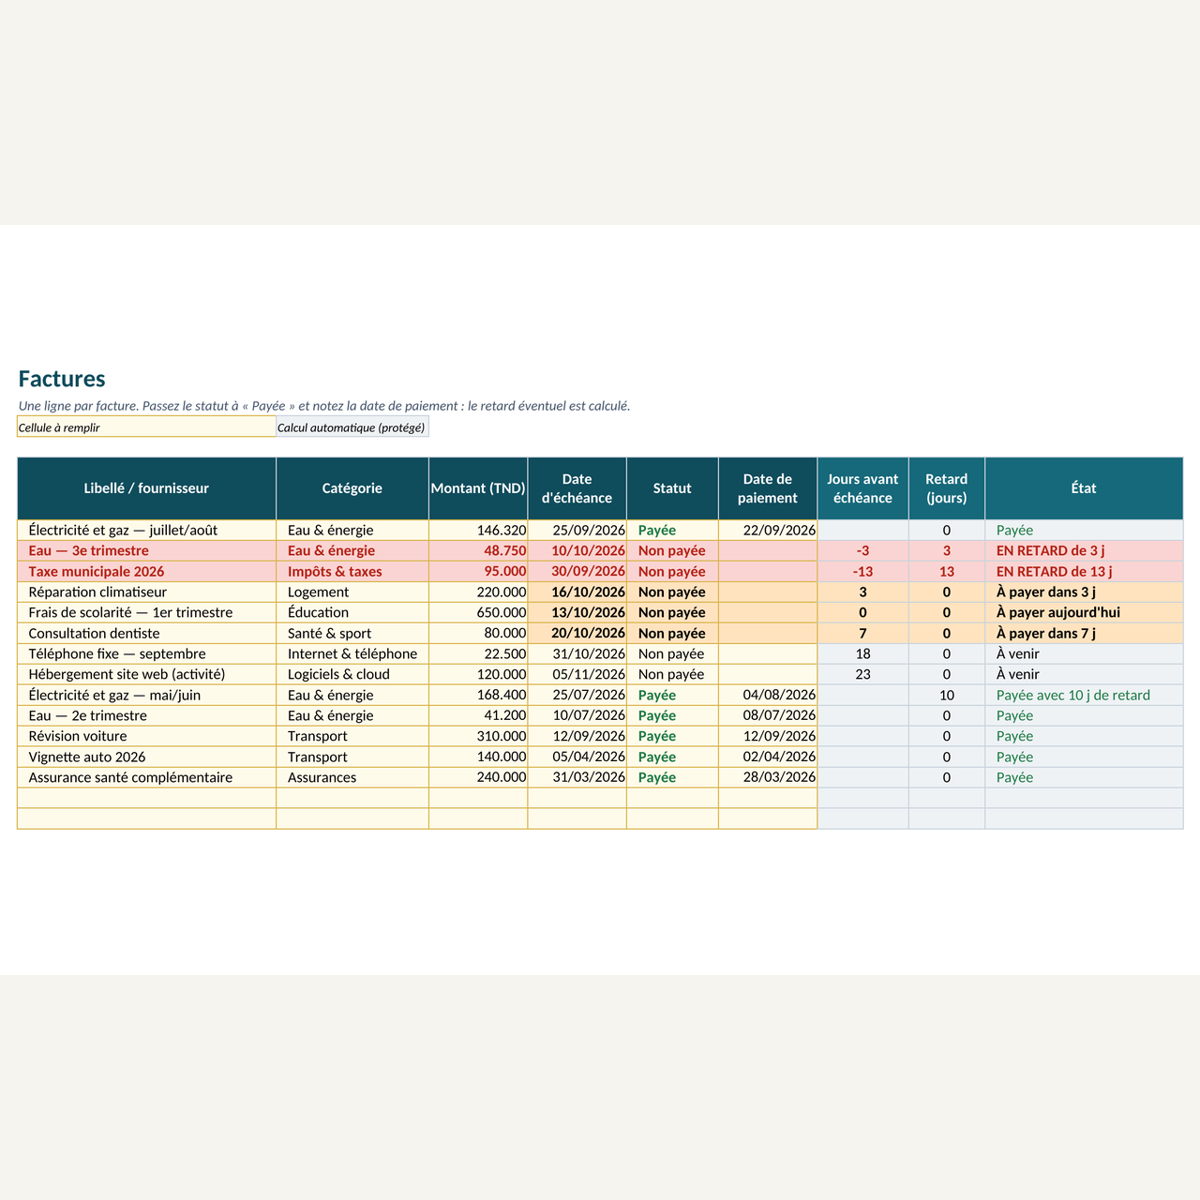Select amount cell 650.000
The width and height of the screenshot is (1200, 1200).
478,612
